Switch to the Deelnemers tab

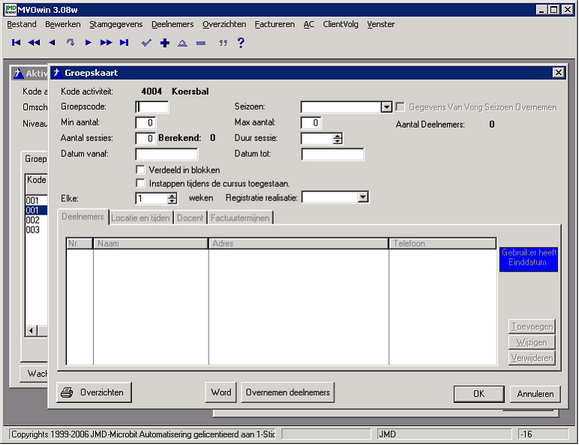pos(83,216)
